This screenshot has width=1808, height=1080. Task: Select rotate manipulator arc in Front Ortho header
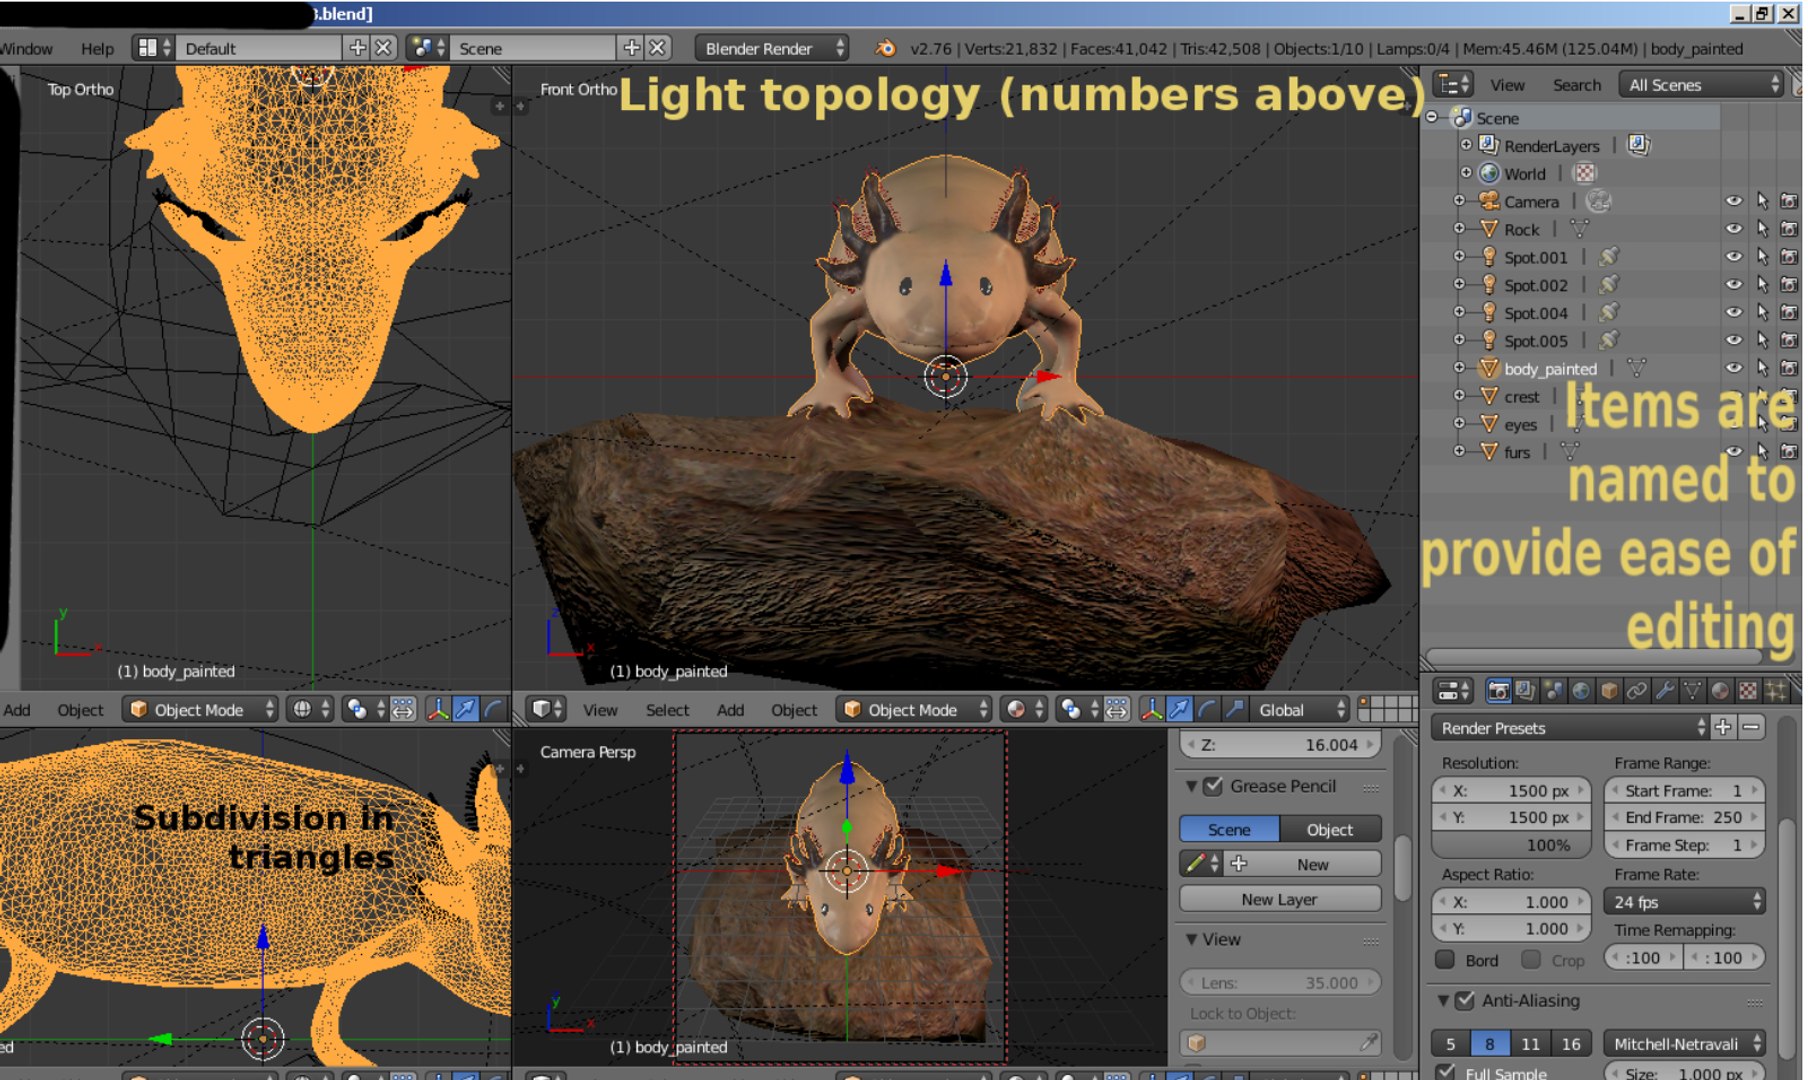[x=1207, y=710]
